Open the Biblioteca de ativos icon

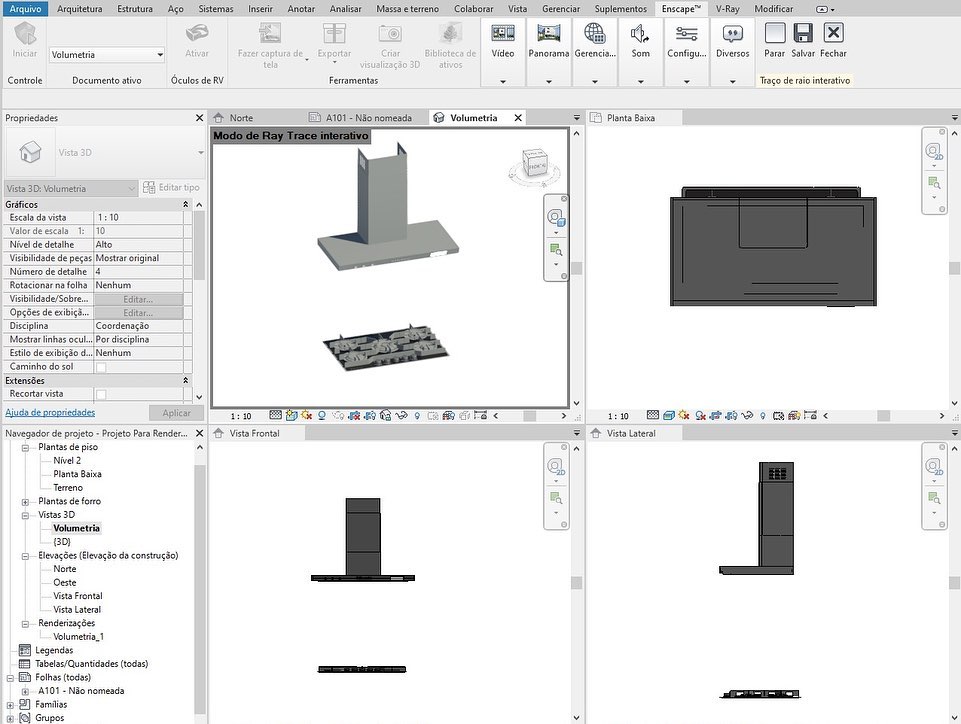(450, 33)
